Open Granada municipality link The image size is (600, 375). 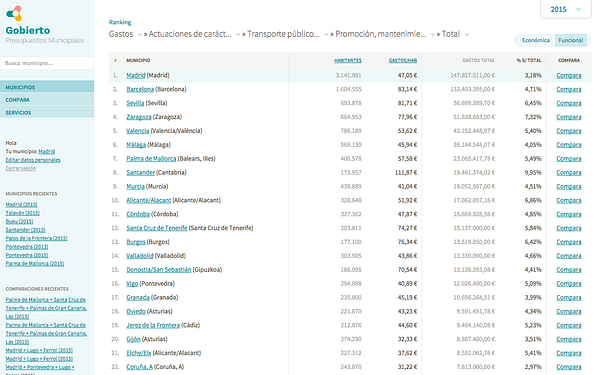138,297
